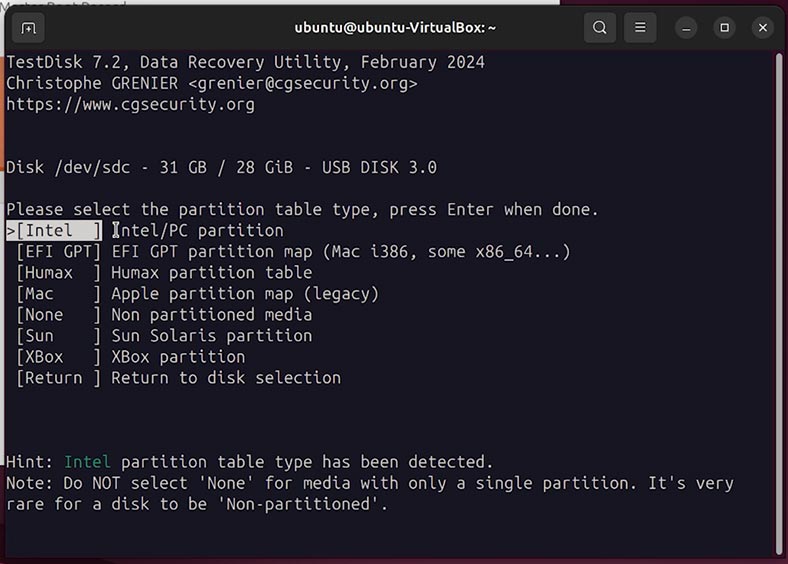Select the [Return] option
This screenshot has height=564, width=788.
(x=58, y=378)
